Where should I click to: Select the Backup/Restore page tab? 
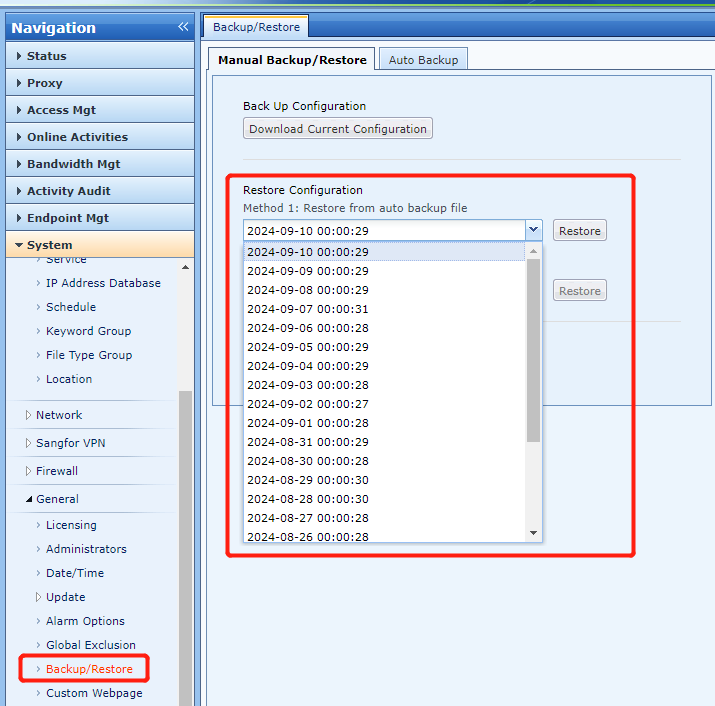tap(256, 26)
